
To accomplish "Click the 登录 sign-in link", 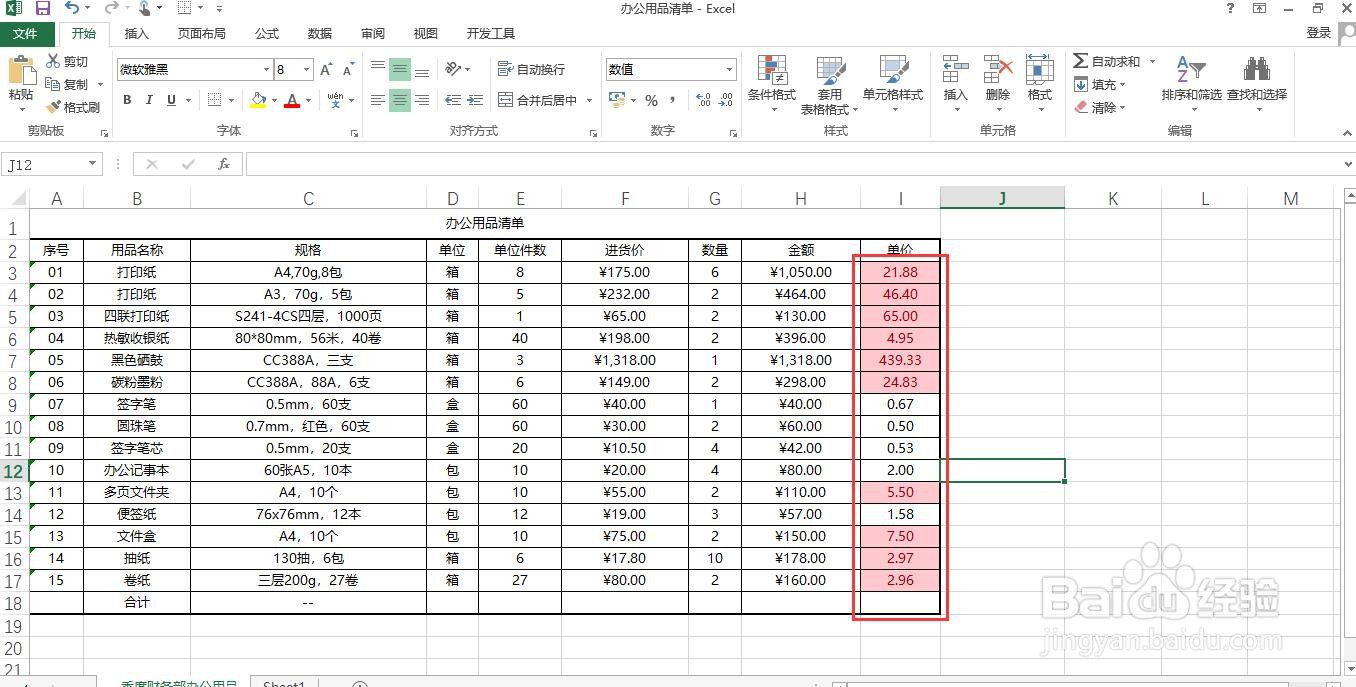I will (x=1319, y=33).
